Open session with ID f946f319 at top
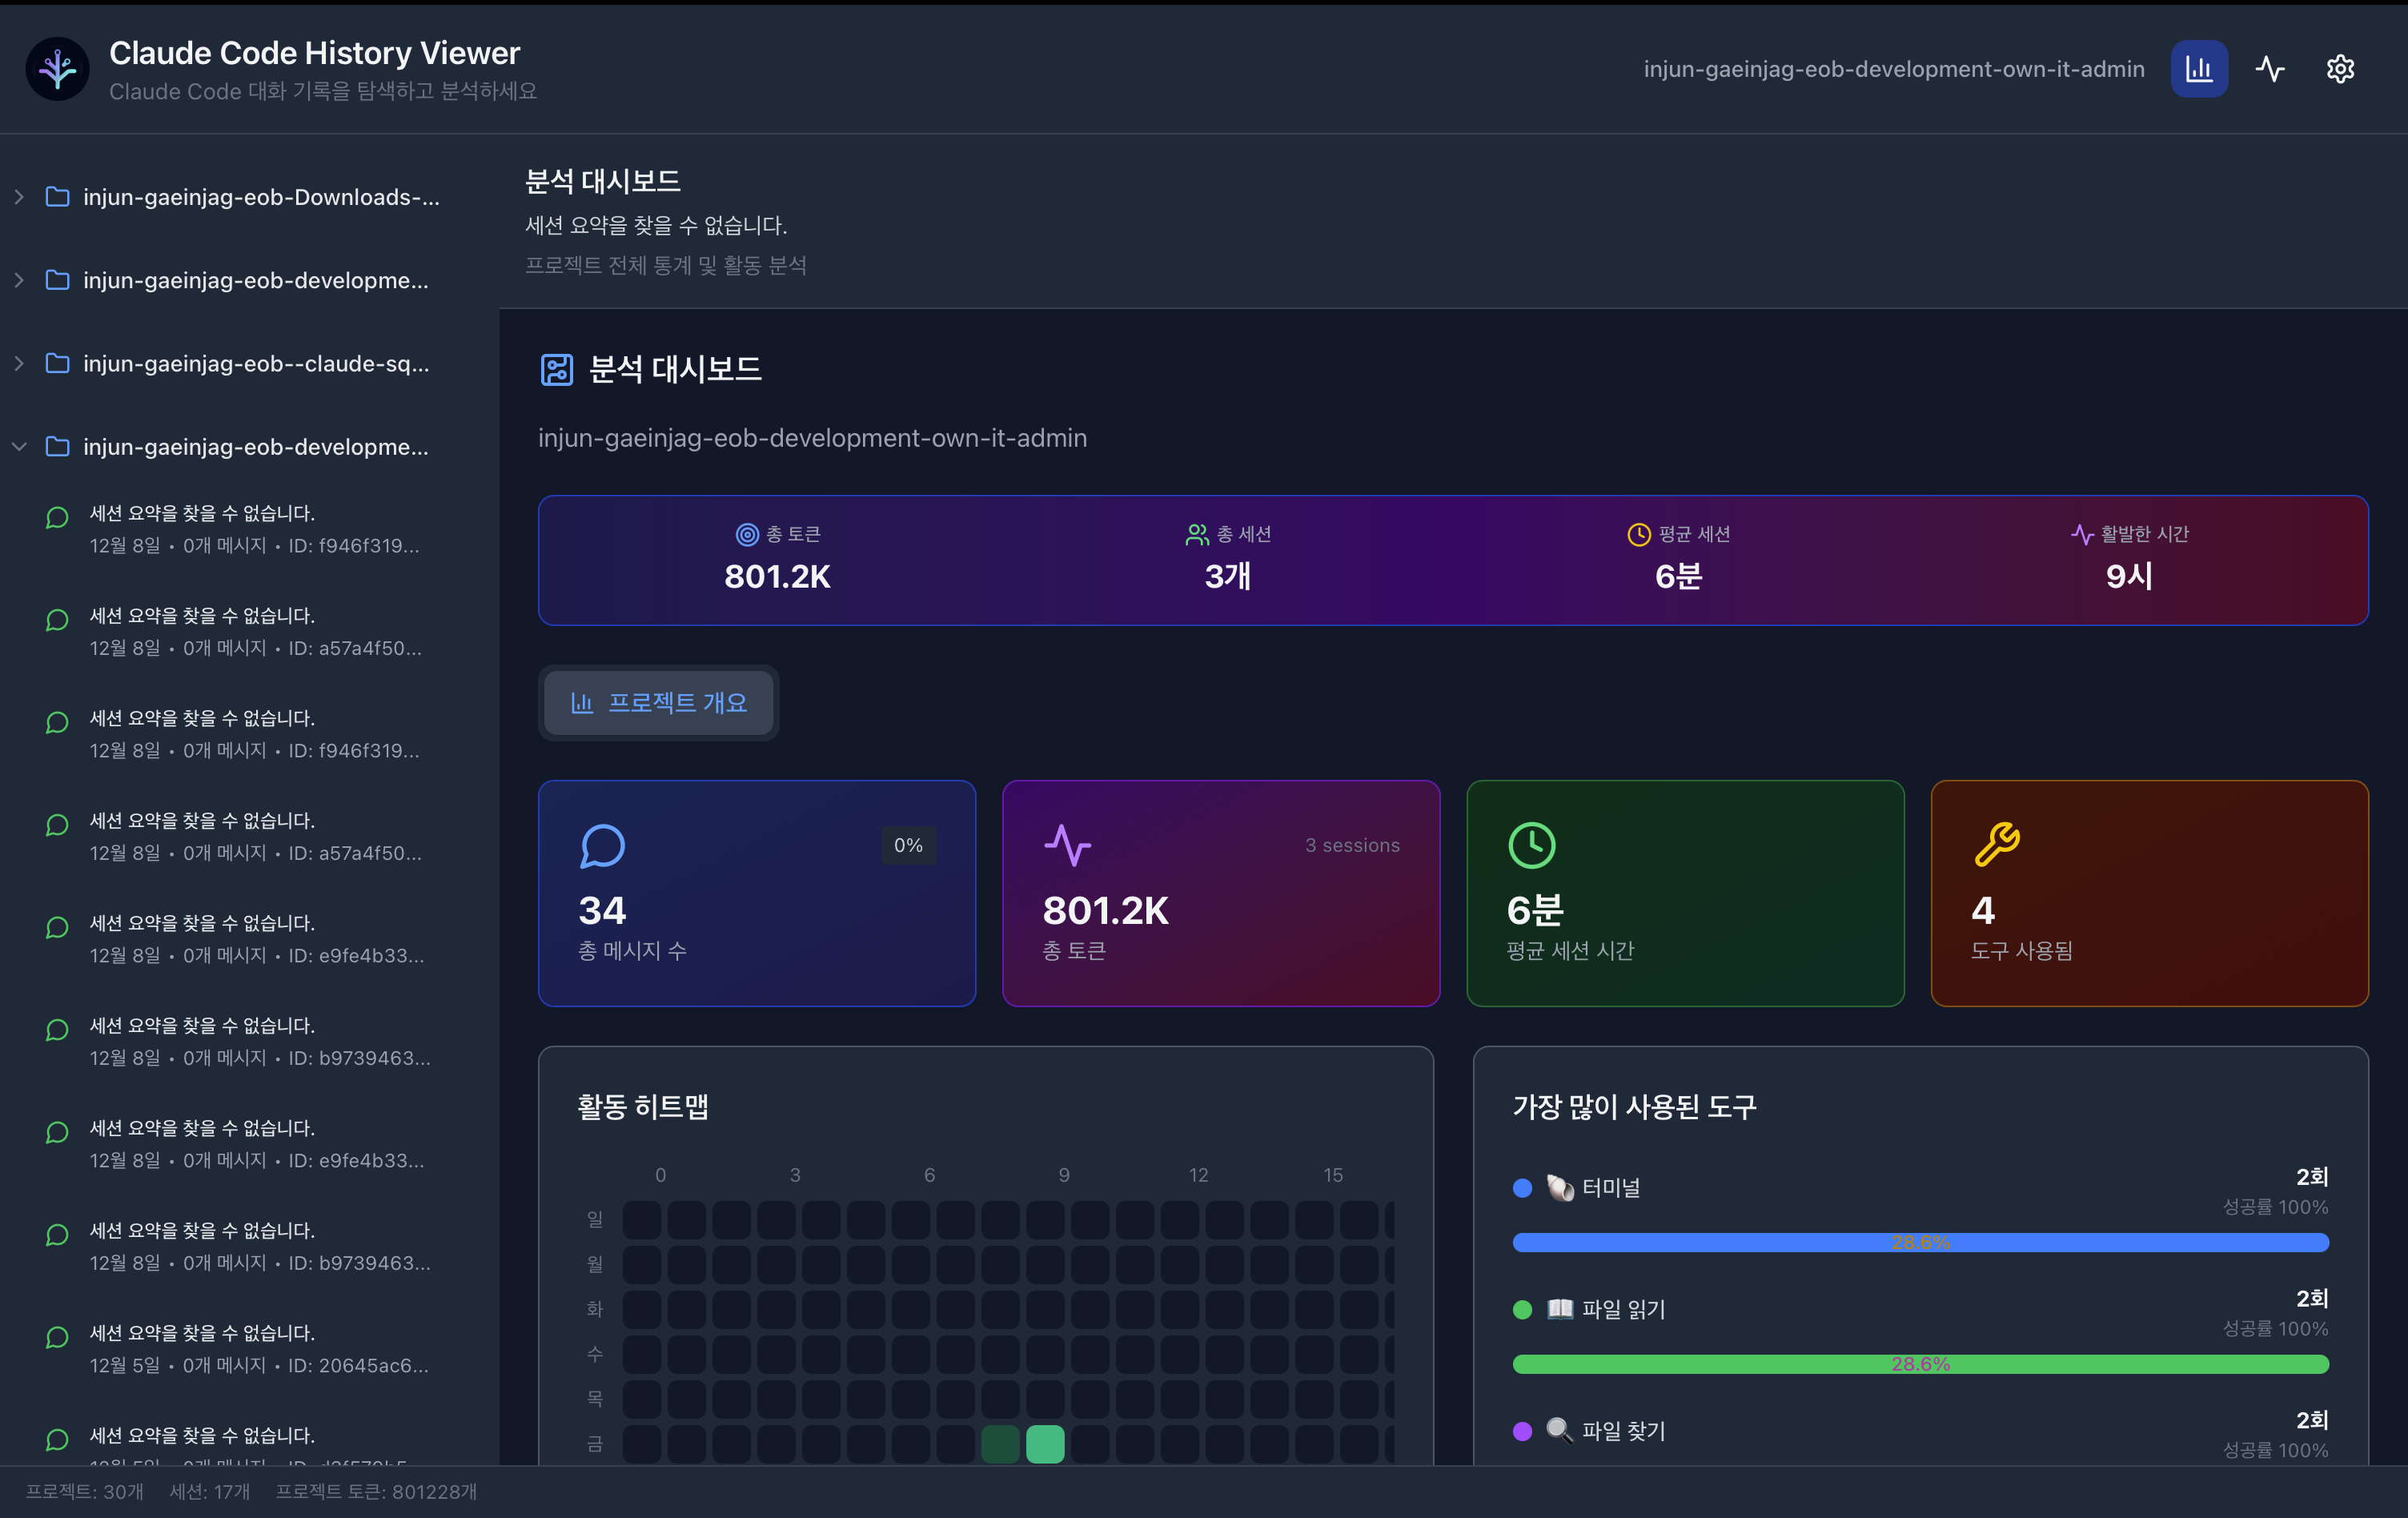2408x1518 pixels. (254, 529)
